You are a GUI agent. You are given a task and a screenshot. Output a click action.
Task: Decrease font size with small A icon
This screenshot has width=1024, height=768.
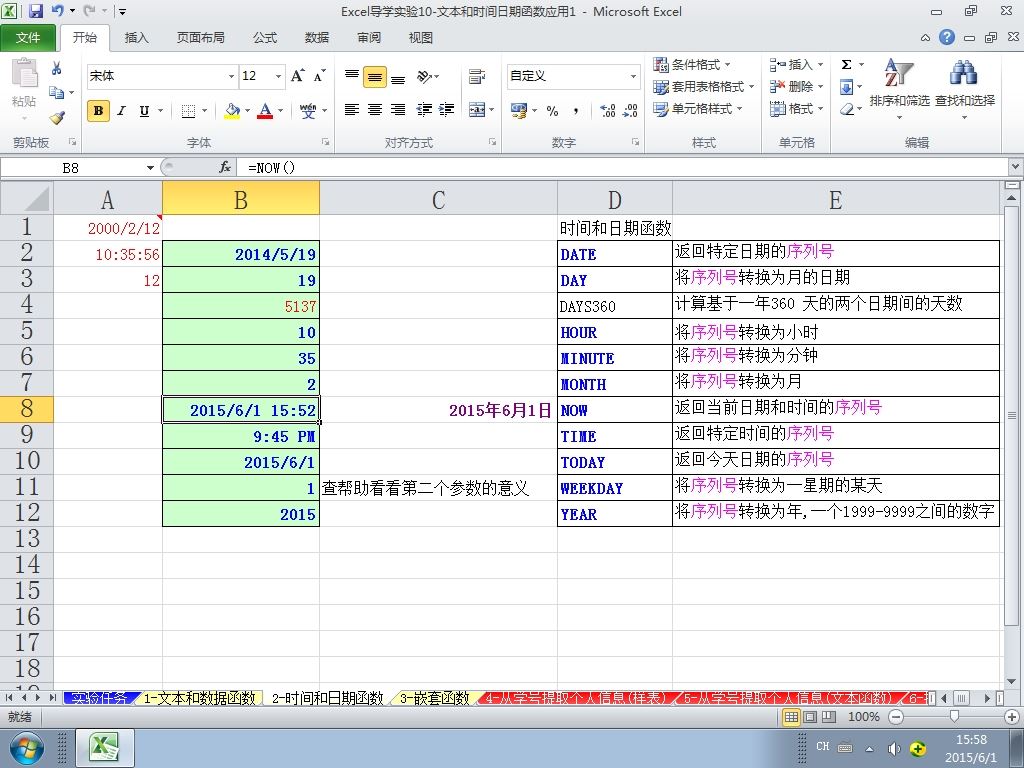[319, 76]
